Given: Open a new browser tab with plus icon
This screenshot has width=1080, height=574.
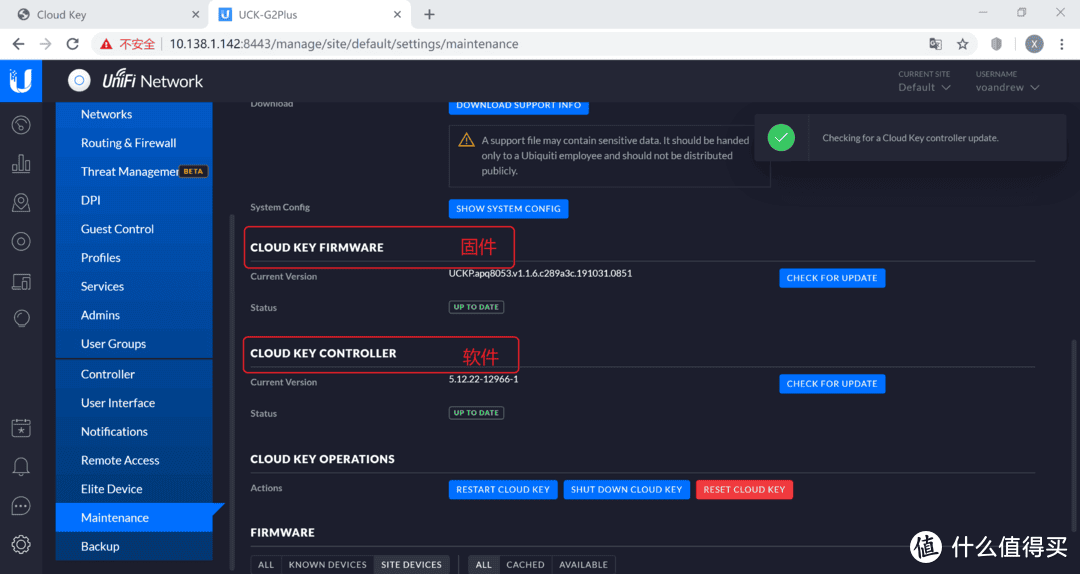Looking at the screenshot, I should (x=429, y=14).
